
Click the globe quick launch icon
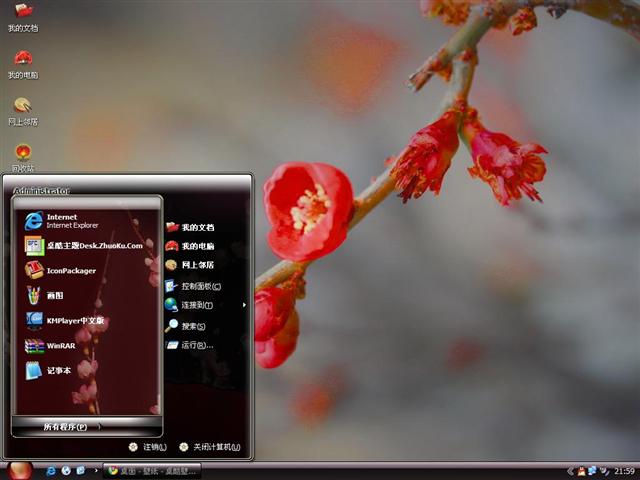pyautogui.click(x=66, y=471)
